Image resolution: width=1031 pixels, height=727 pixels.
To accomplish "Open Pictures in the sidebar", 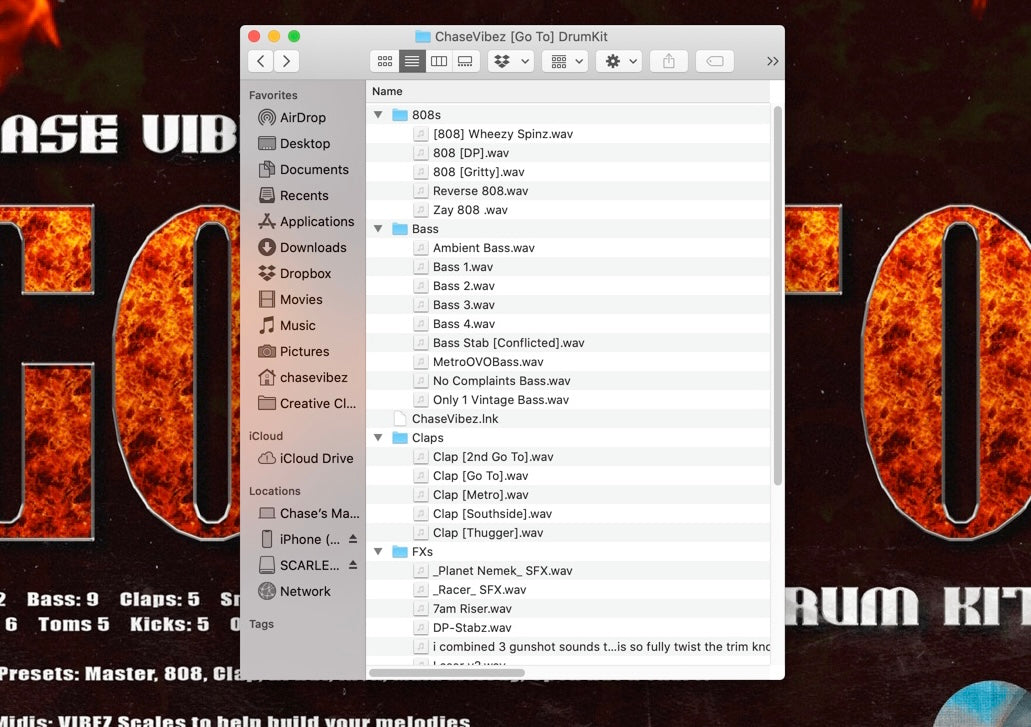I will (293, 351).
